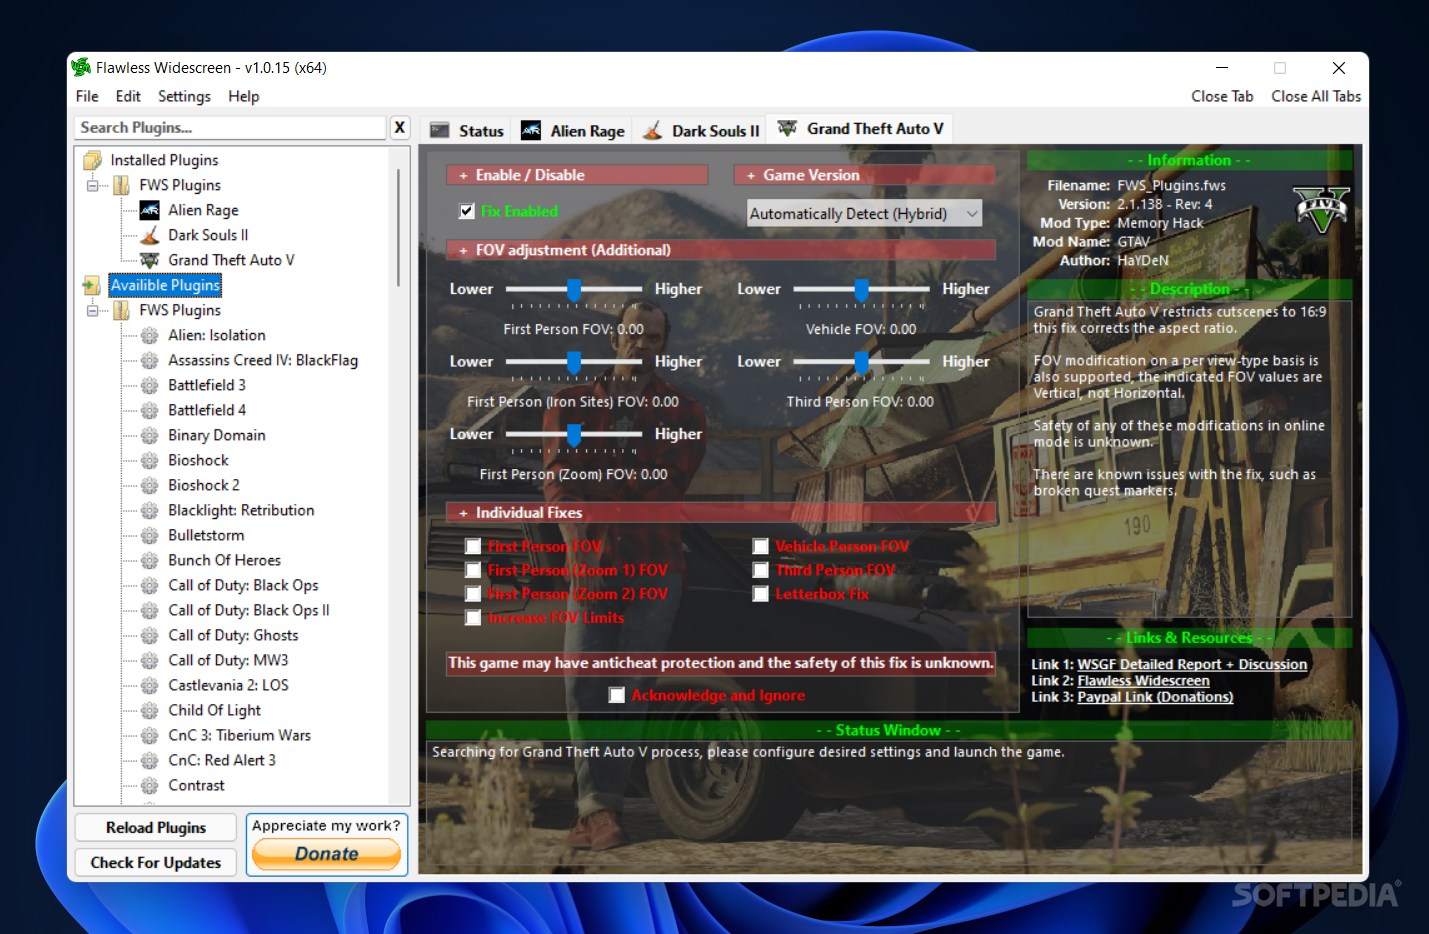Click gear icon beside Assassins Creed IV: BlackFlag

click(x=149, y=360)
